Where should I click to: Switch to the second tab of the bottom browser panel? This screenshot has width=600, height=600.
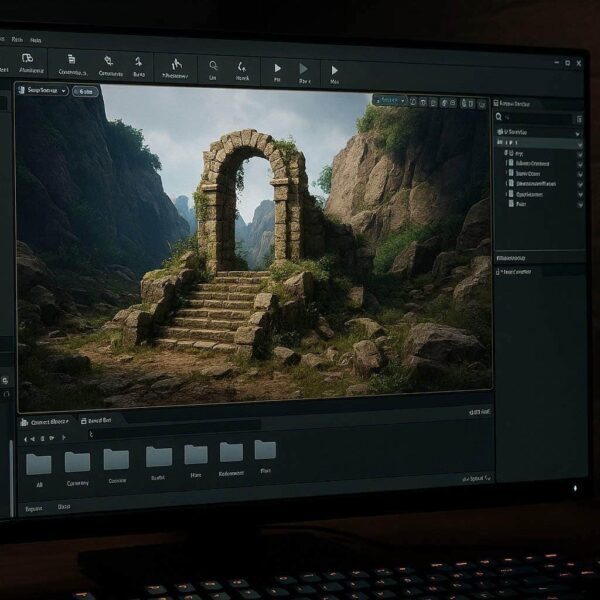pyautogui.click(x=96, y=421)
